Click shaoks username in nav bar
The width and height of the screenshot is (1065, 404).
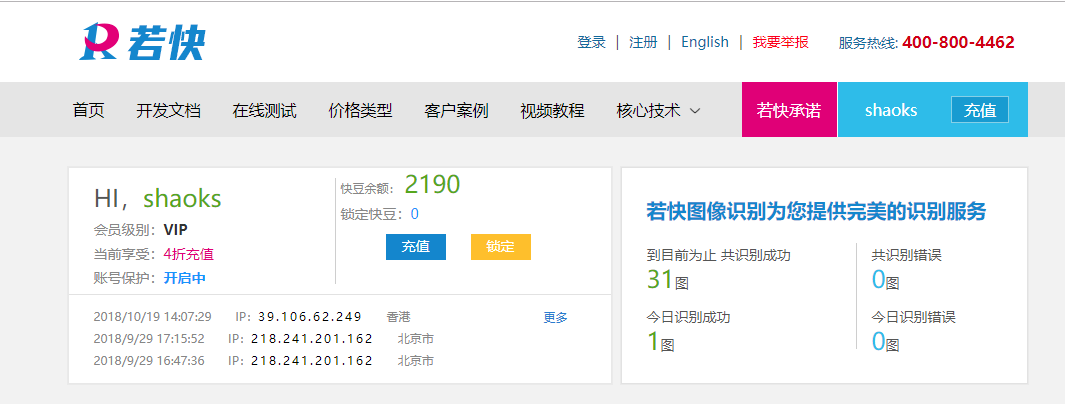(x=891, y=110)
